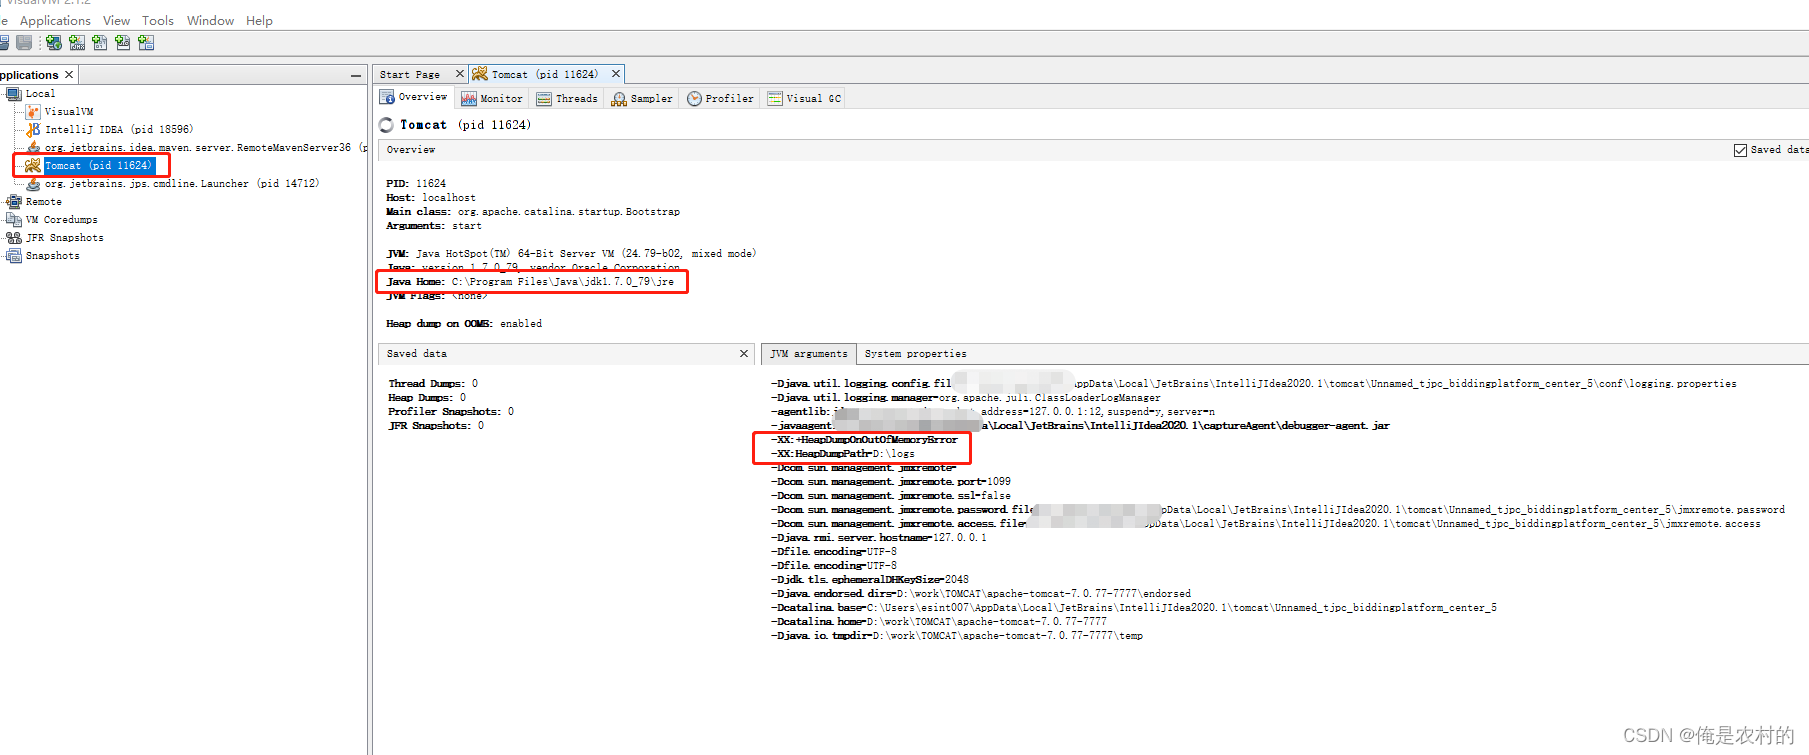Click the -Djdk.tls.ephemeralDHKeySize=2048 line
This screenshot has width=1809, height=755.
click(x=869, y=580)
